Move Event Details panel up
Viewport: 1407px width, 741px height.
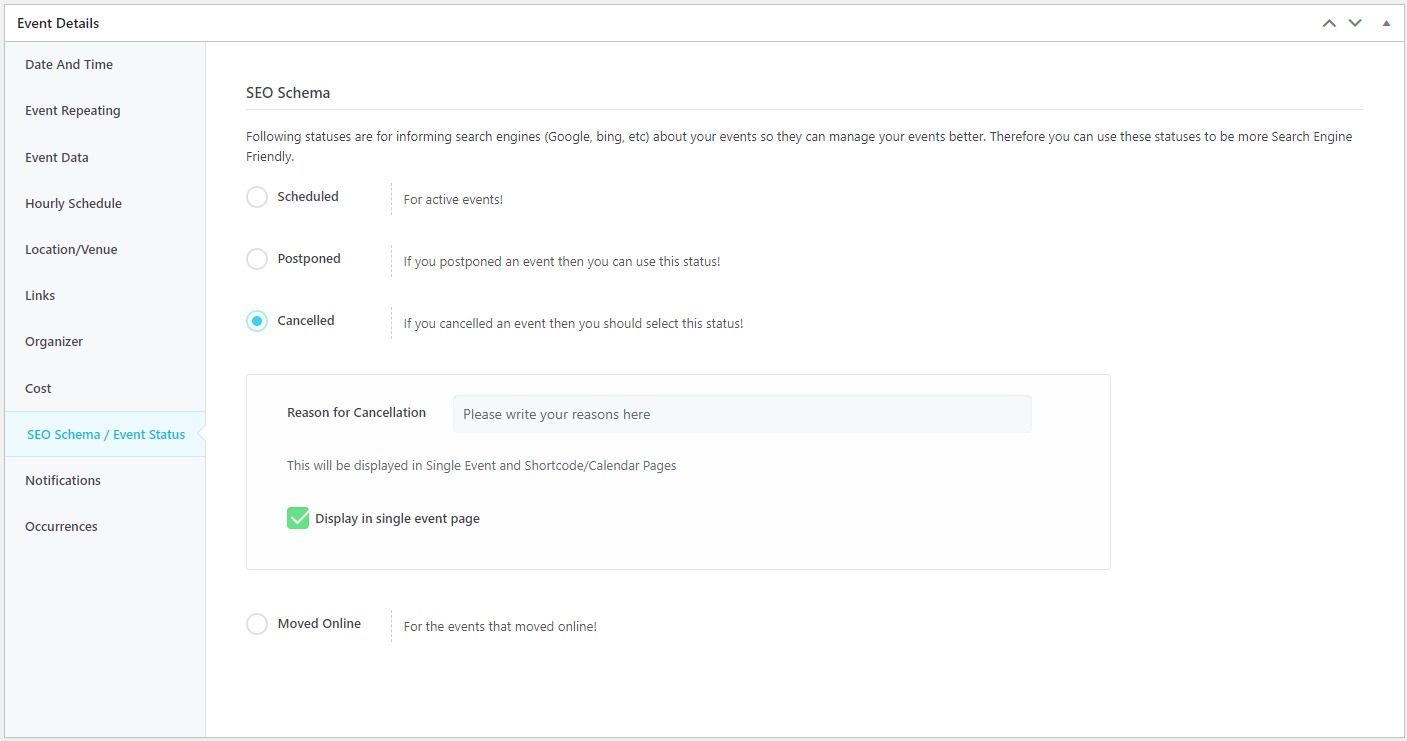(1329, 23)
